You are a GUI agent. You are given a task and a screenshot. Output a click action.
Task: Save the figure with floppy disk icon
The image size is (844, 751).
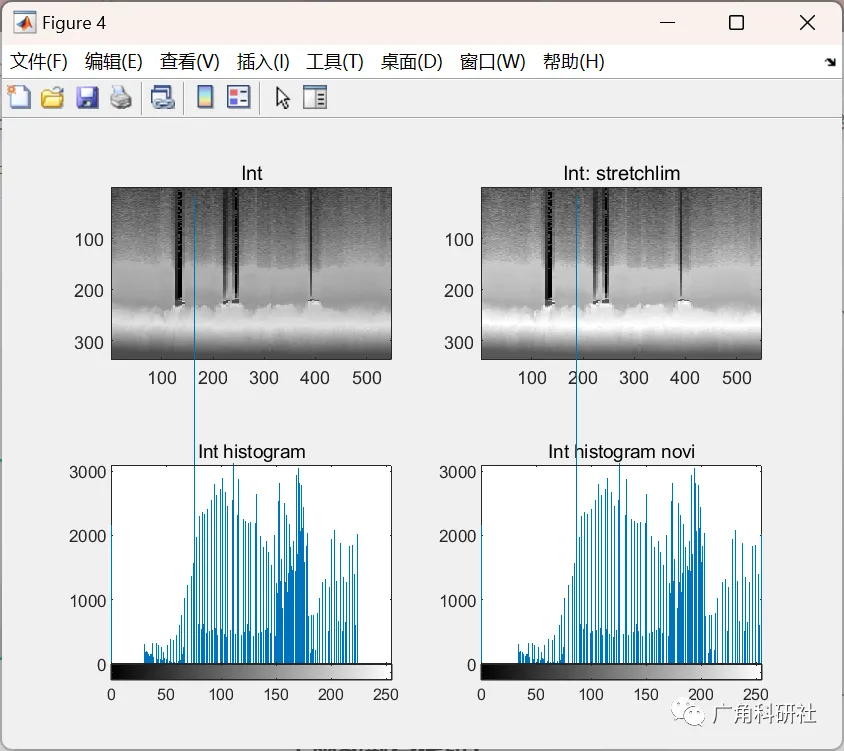[x=87, y=98]
